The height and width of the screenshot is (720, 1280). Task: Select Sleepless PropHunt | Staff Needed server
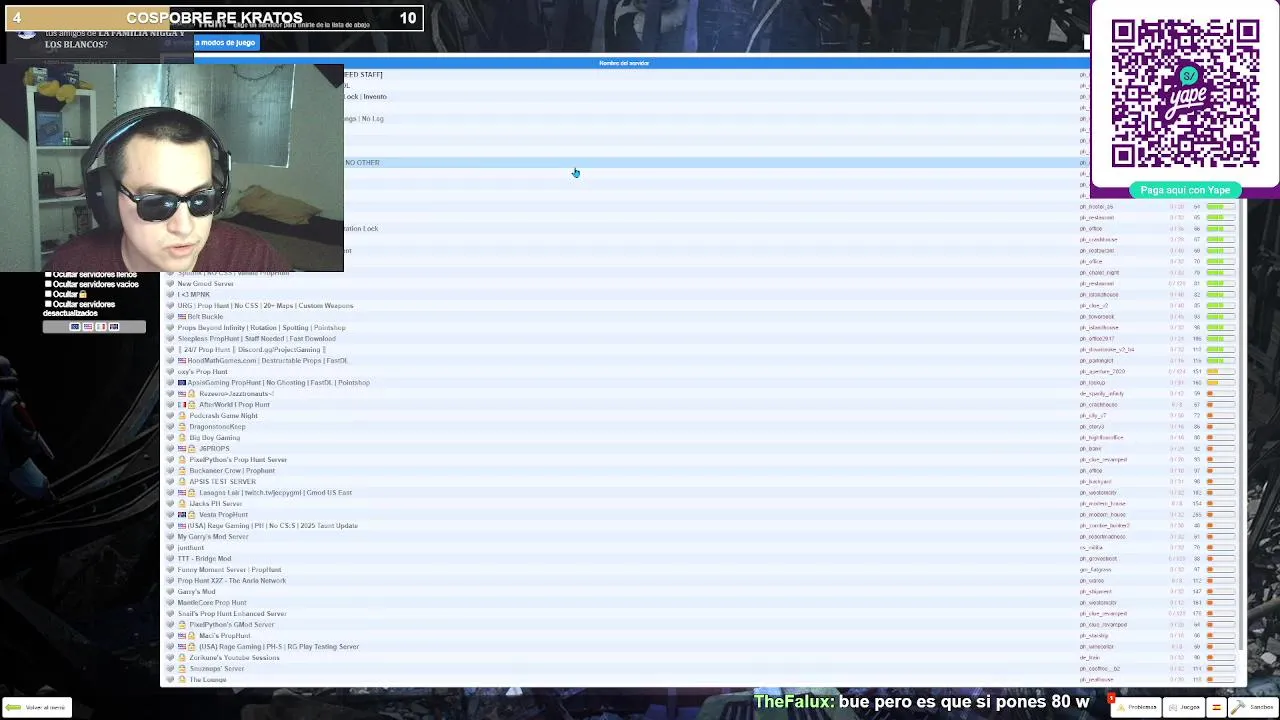tap(256, 339)
